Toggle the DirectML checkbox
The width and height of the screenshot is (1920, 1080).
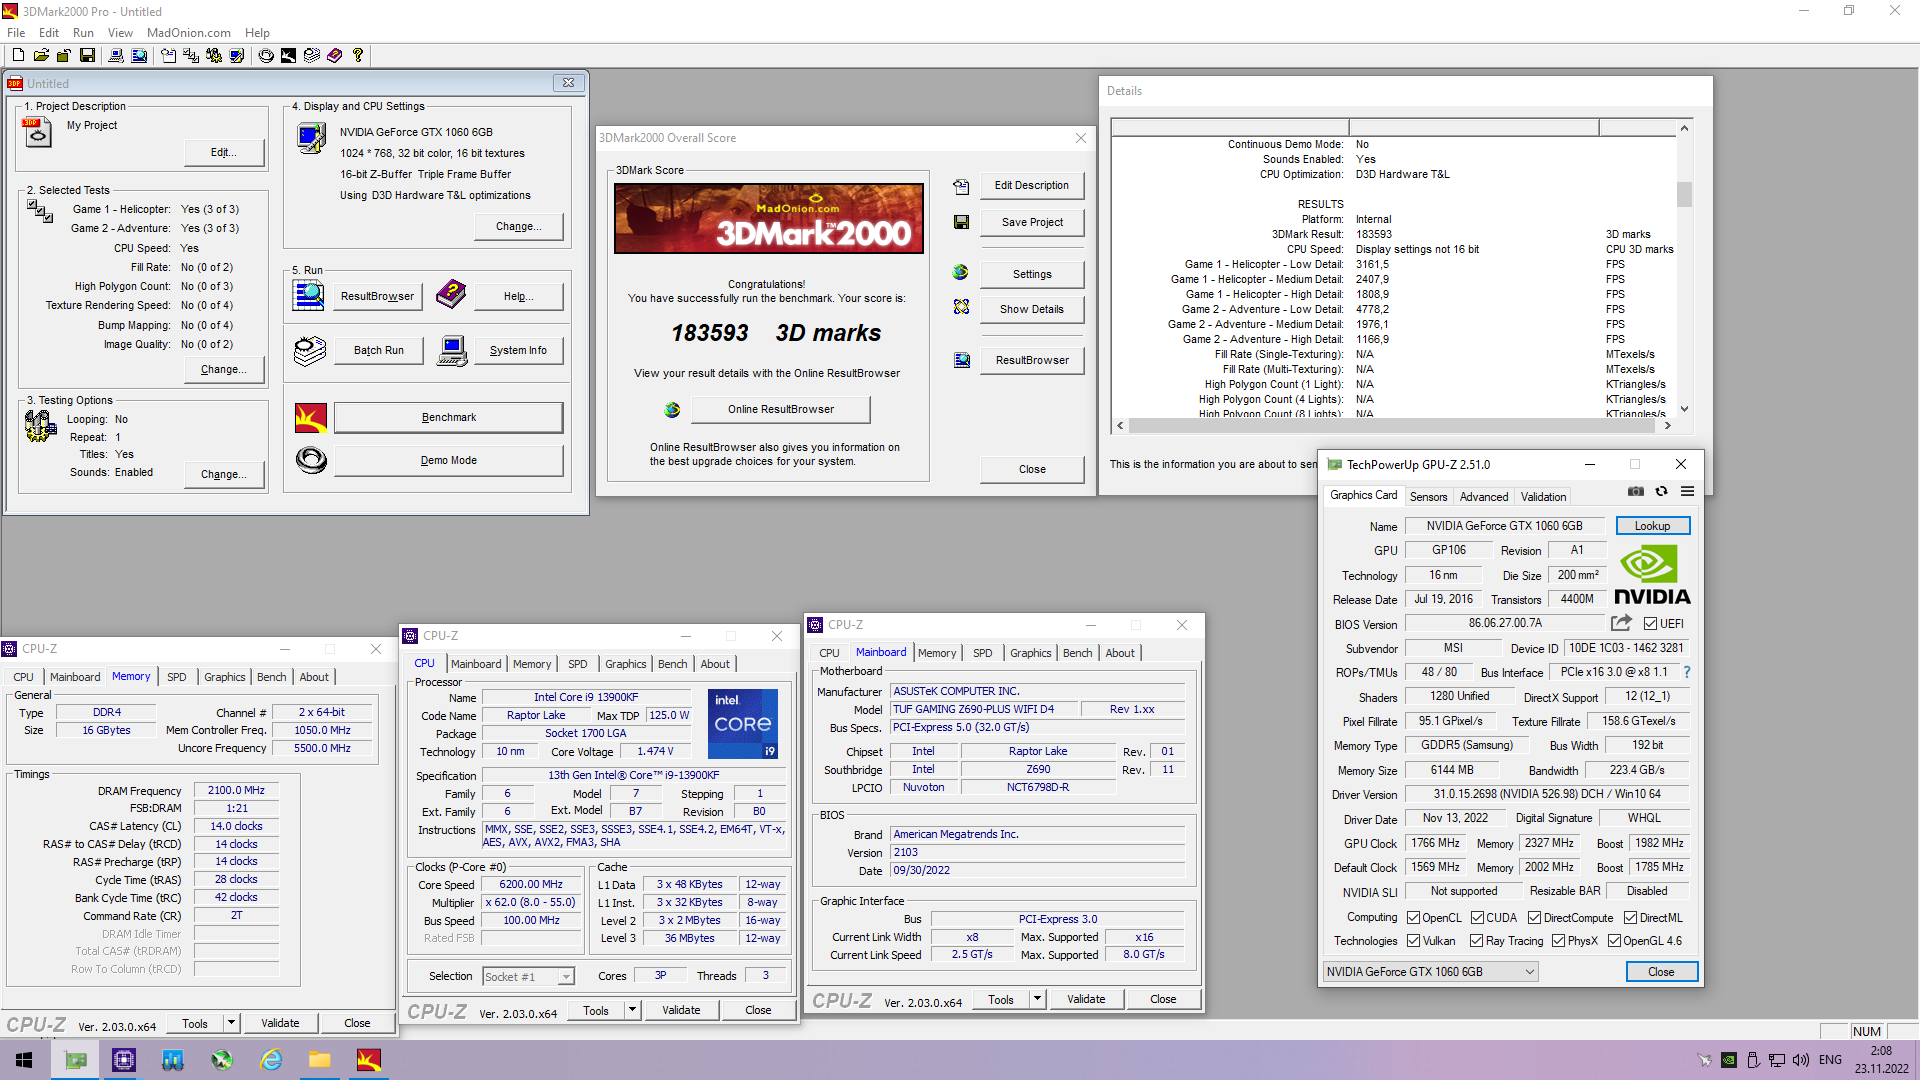pos(1631,918)
